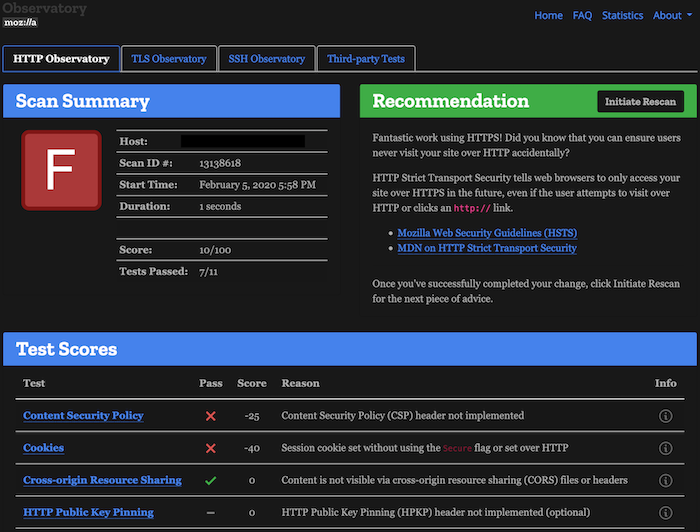
Task: Click the Recommendation heading
Action: 451,101
